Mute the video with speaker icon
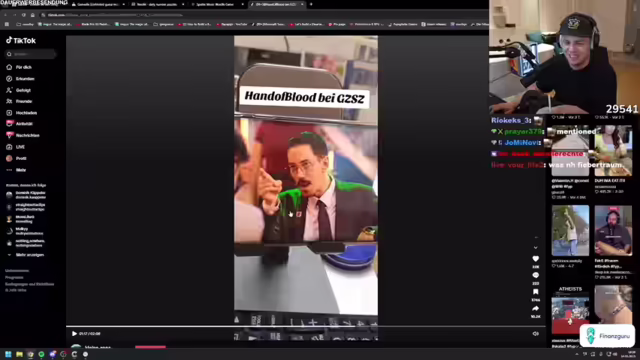The image size is (640, 360). (x=536, y=333)
